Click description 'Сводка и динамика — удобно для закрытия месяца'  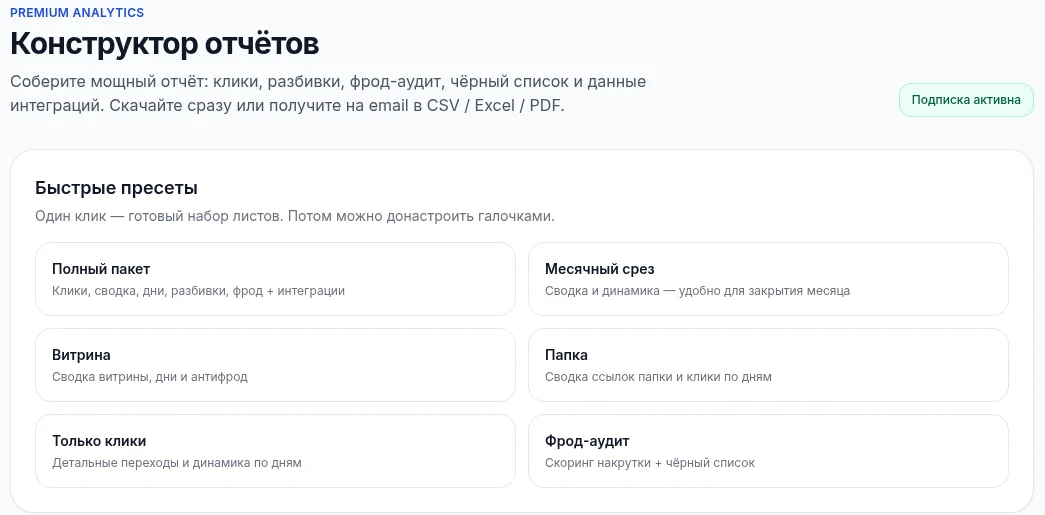(x=697, y=291)
